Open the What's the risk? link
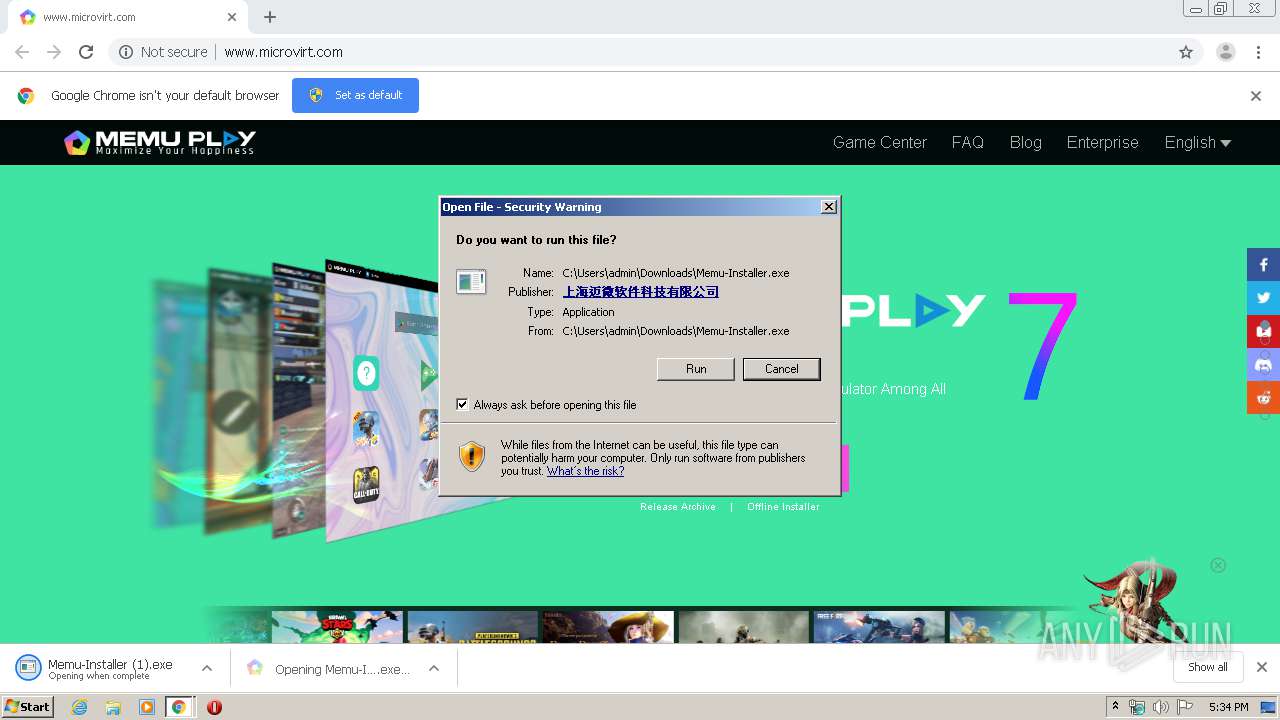 (x=585, y=471)
